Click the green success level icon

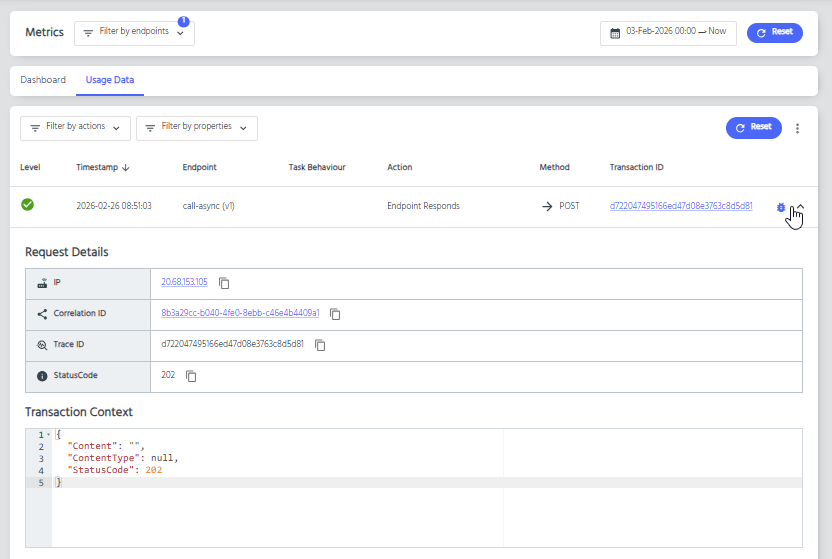28,205
